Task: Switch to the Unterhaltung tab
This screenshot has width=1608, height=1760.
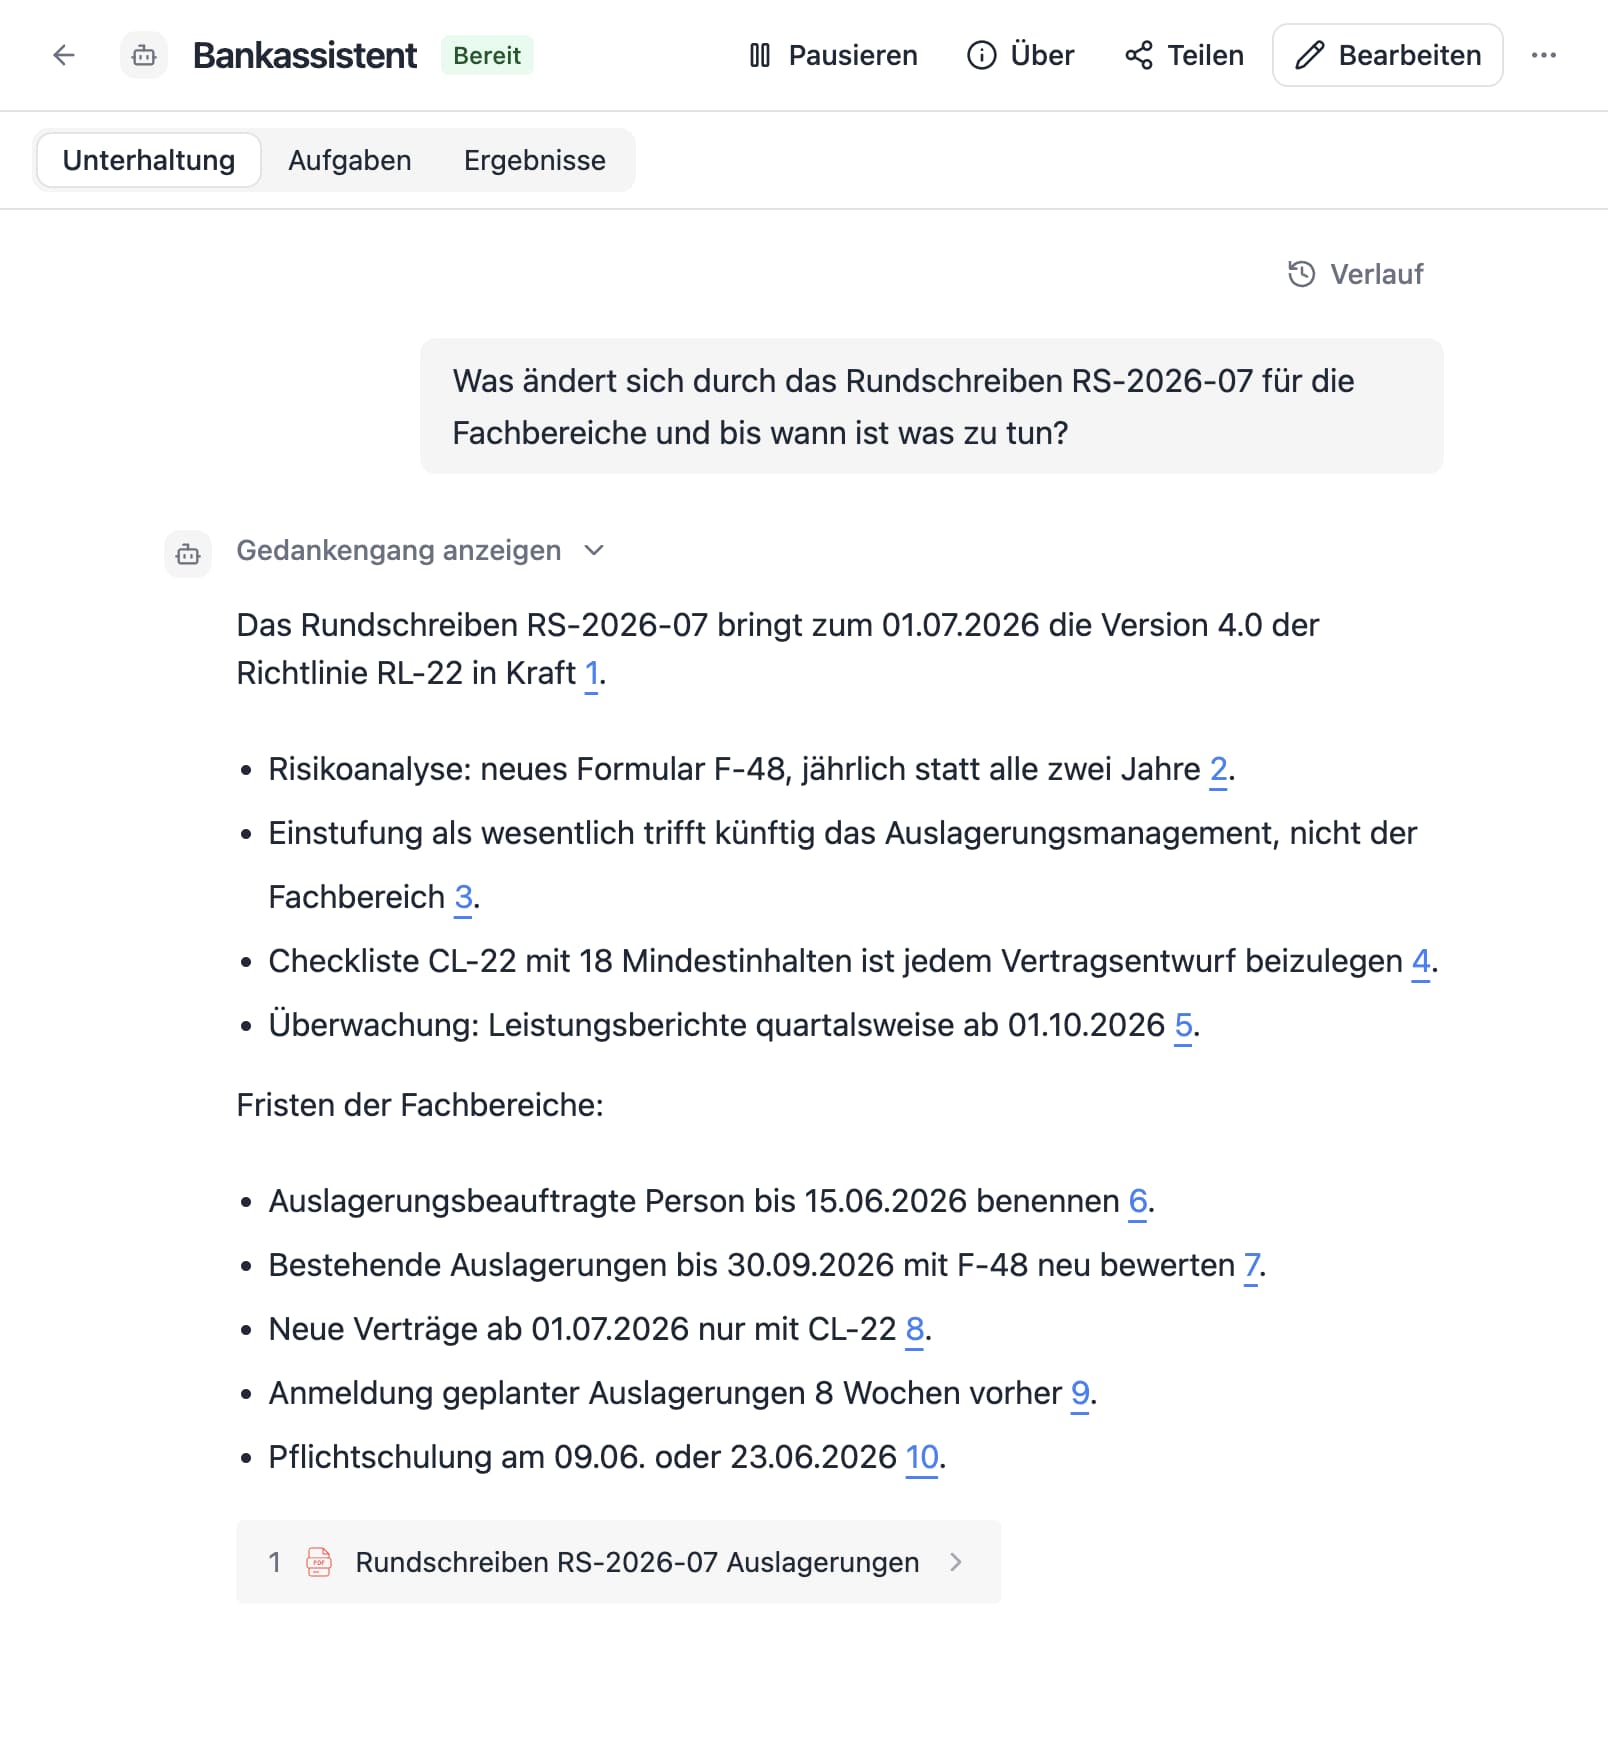Action: pyautogui.click(x=149, y=160)
